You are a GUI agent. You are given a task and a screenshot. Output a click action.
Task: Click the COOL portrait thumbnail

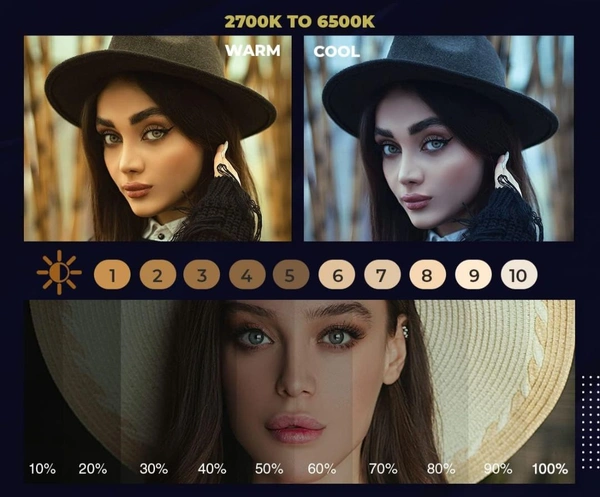[x=439, y=139]
